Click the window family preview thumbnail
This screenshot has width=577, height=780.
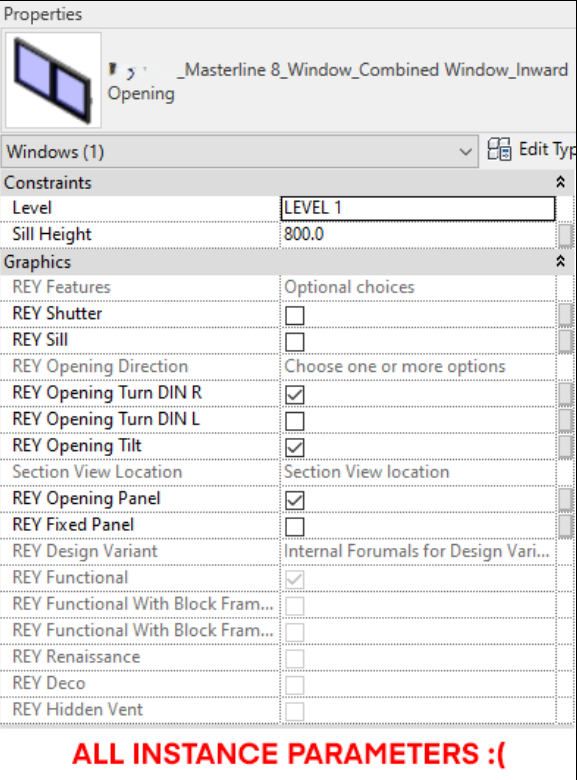53,80
